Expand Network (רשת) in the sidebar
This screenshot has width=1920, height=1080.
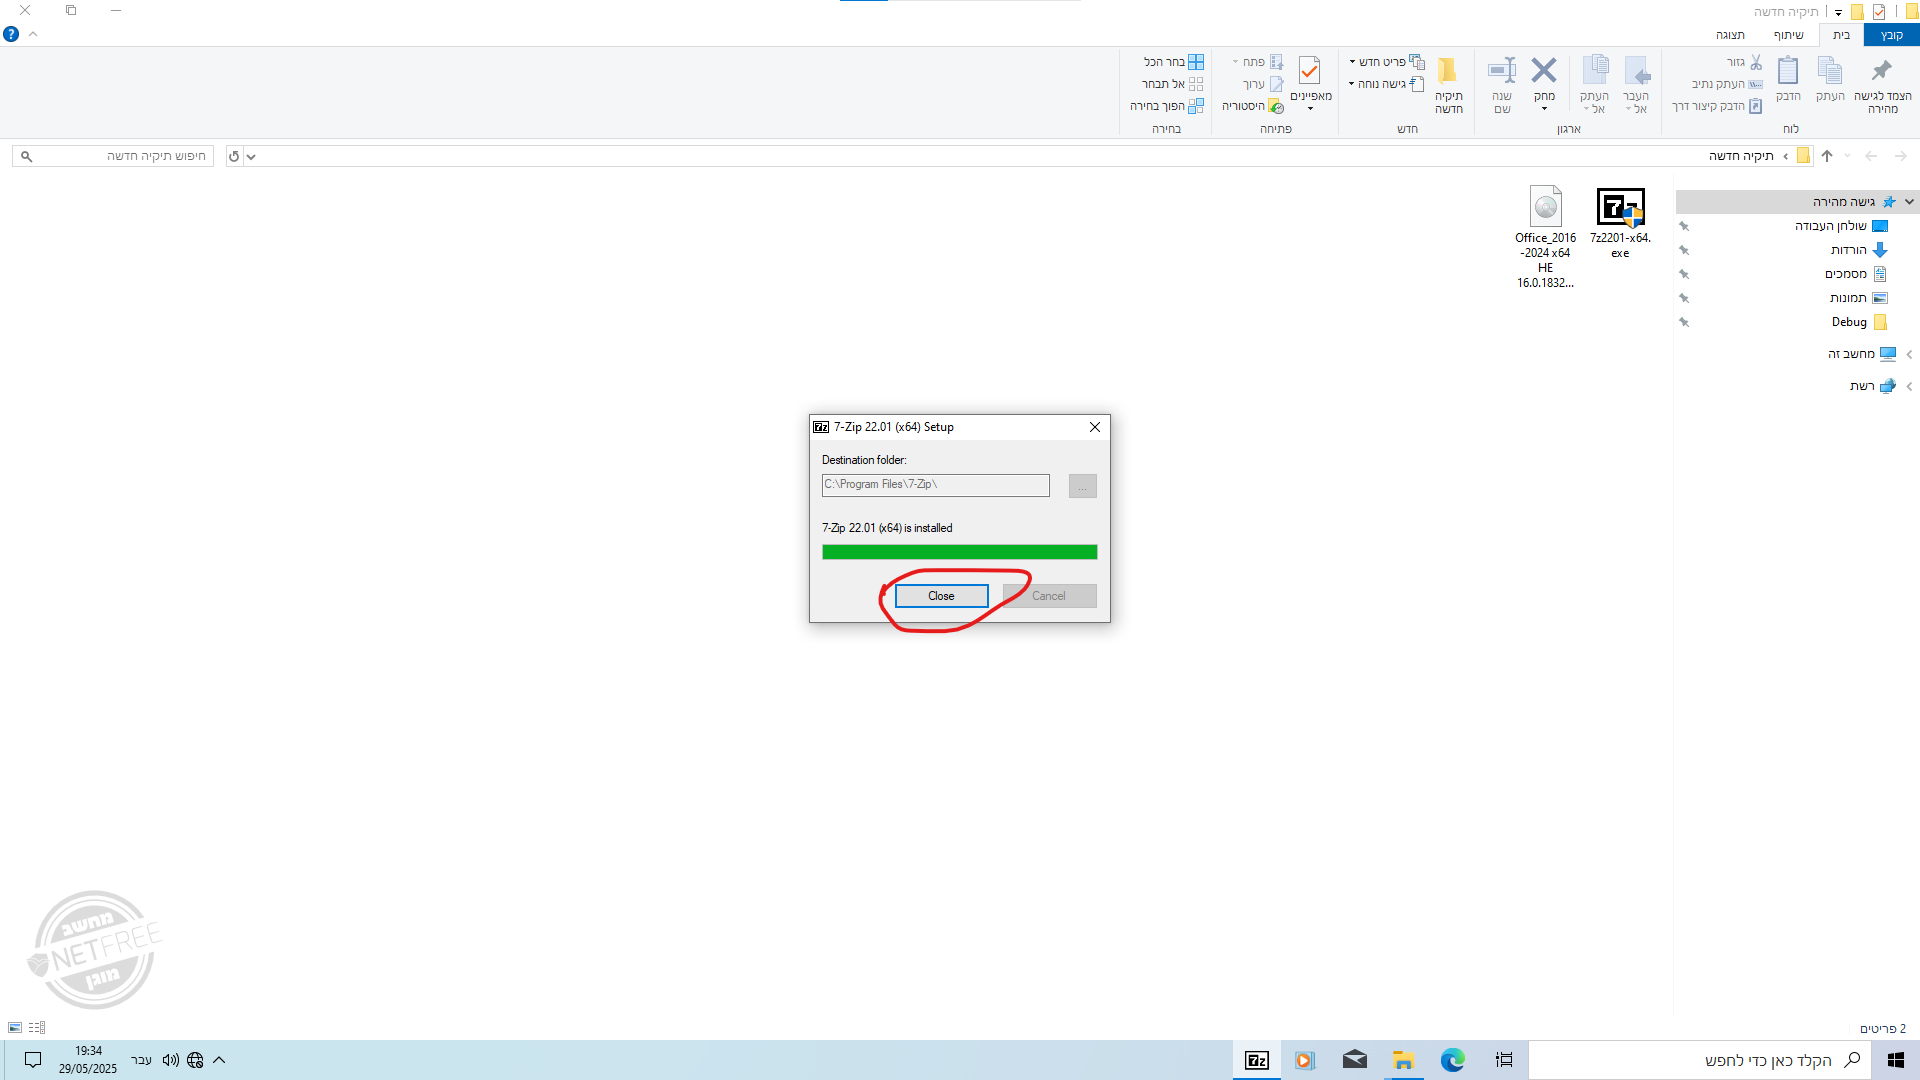pos(1909,386)
